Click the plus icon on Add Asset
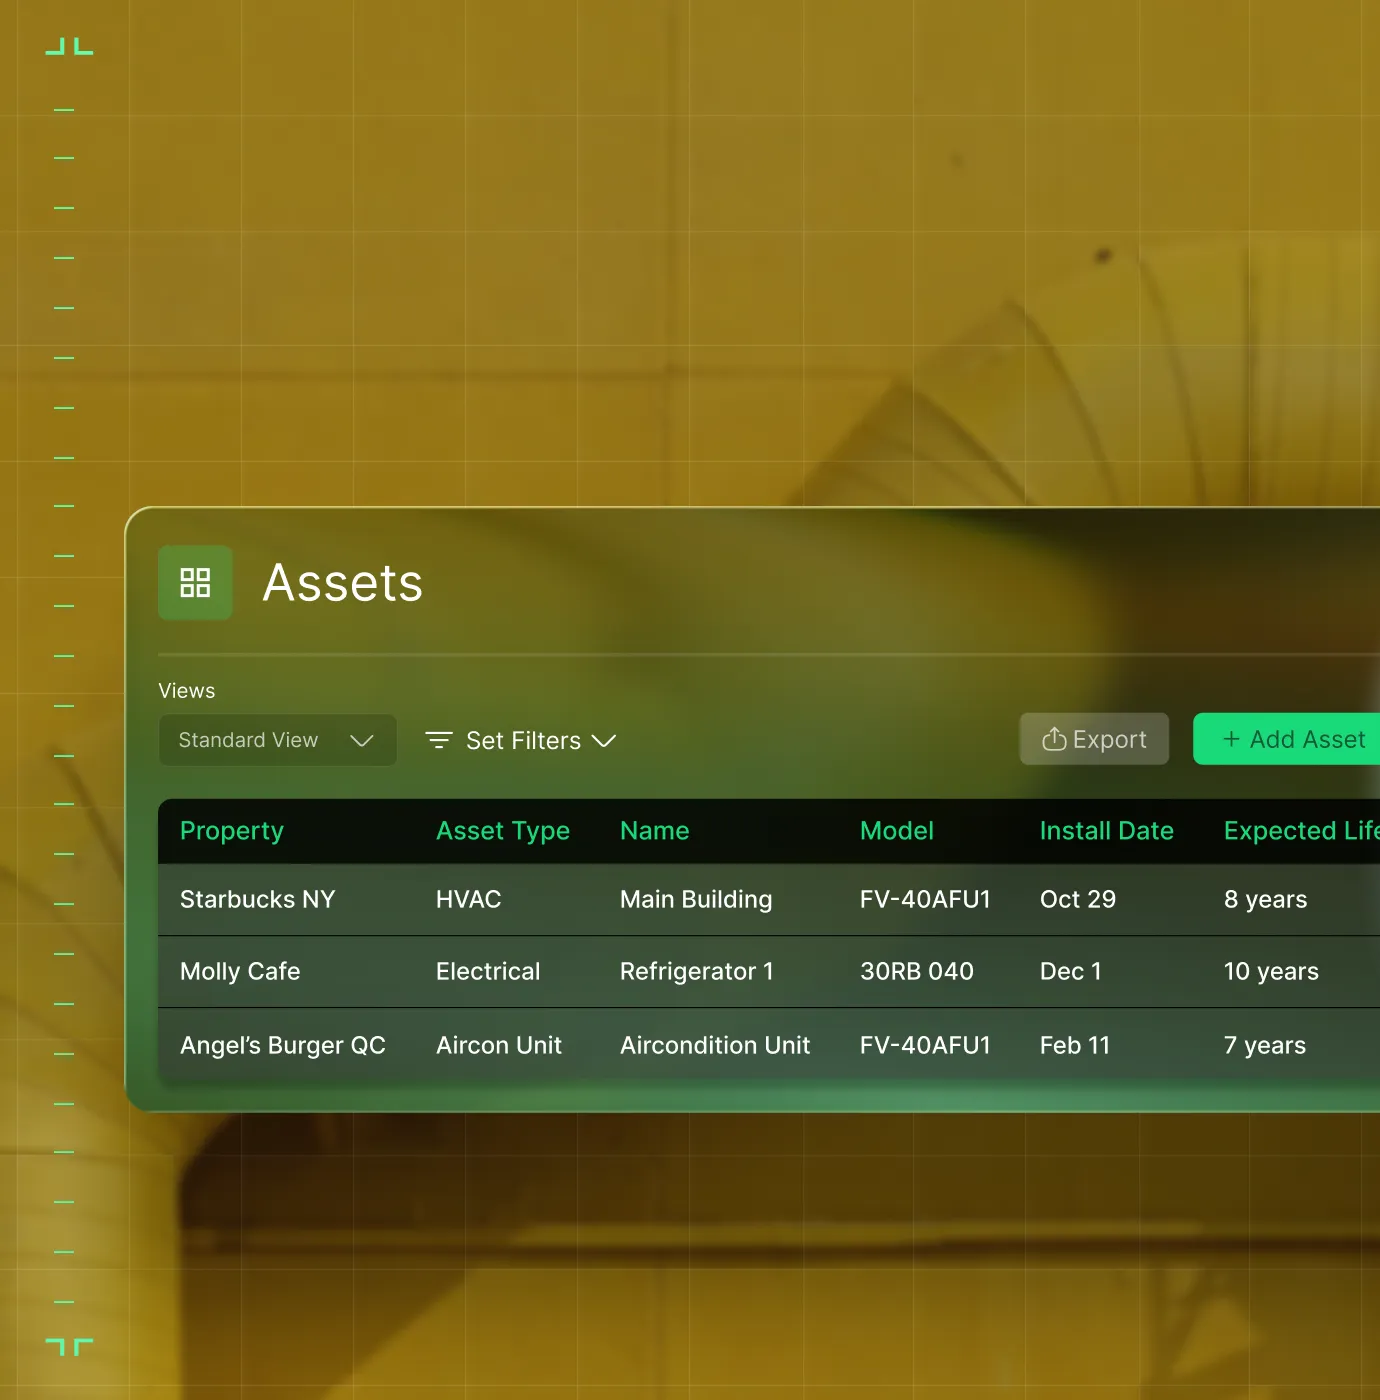Screen dimensions: 1380x1400 point(1231,739)
